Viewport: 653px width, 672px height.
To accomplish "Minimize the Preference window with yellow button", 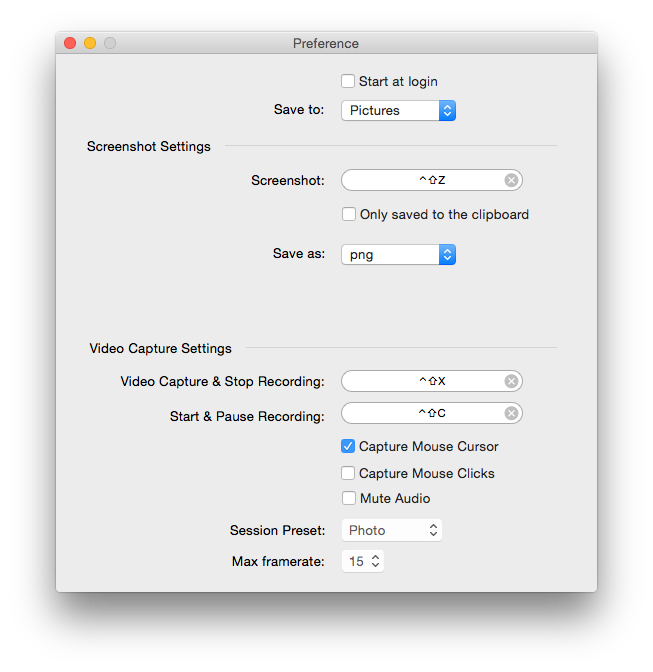I will [x=90, y=43].
